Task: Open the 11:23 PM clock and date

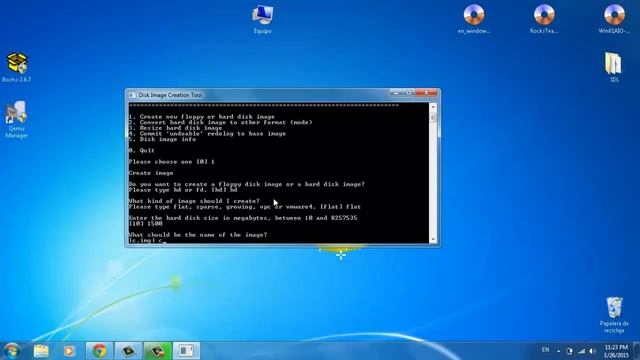Action: coord(616,351)
